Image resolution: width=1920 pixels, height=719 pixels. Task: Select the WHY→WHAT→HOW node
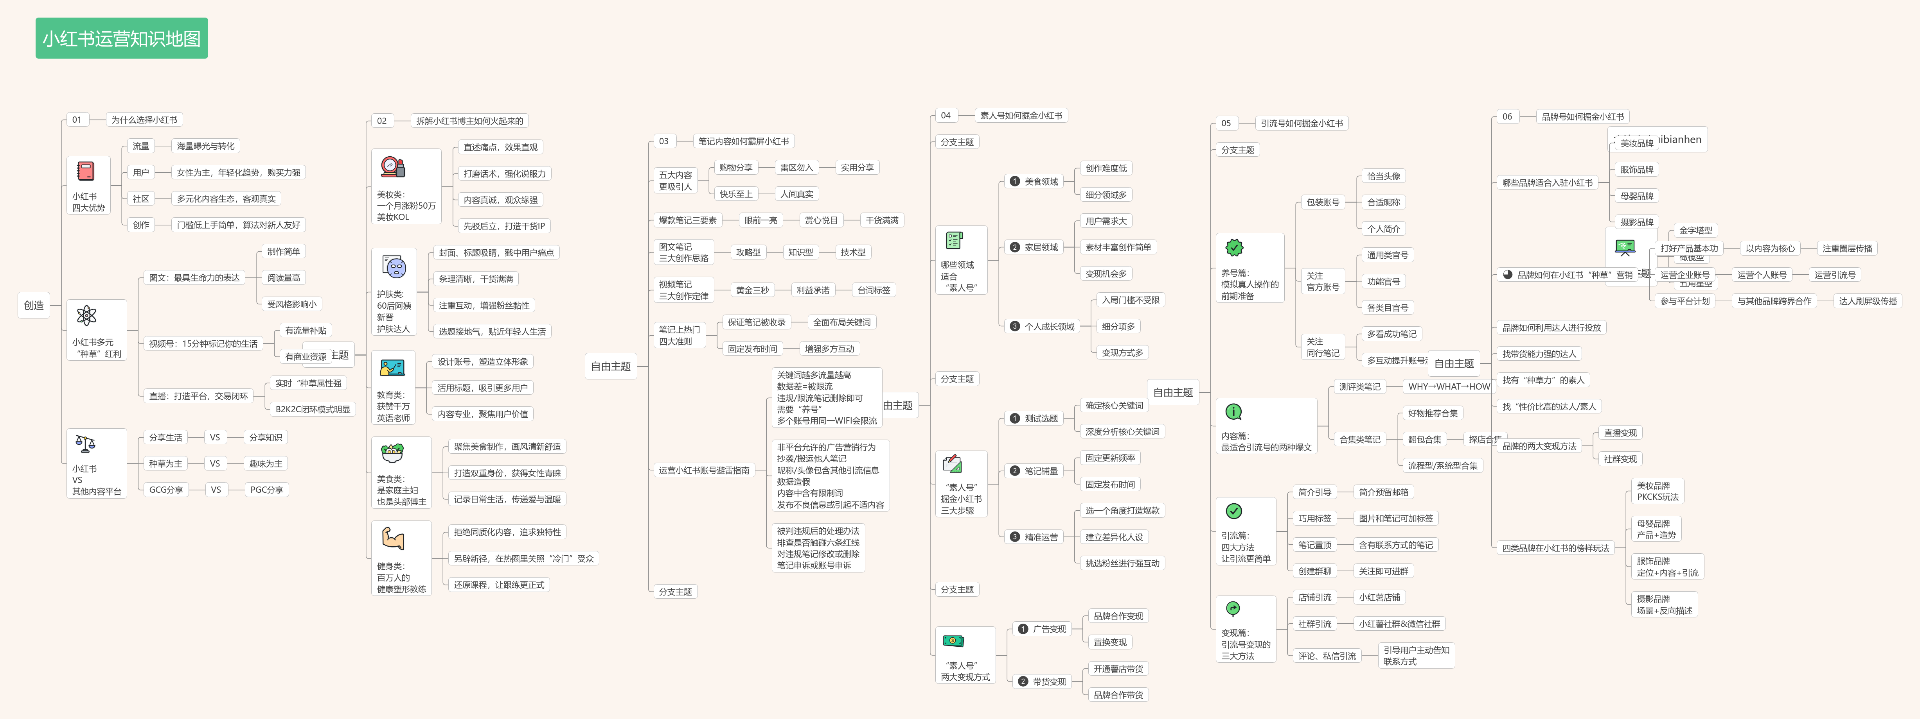[1448, 386]
